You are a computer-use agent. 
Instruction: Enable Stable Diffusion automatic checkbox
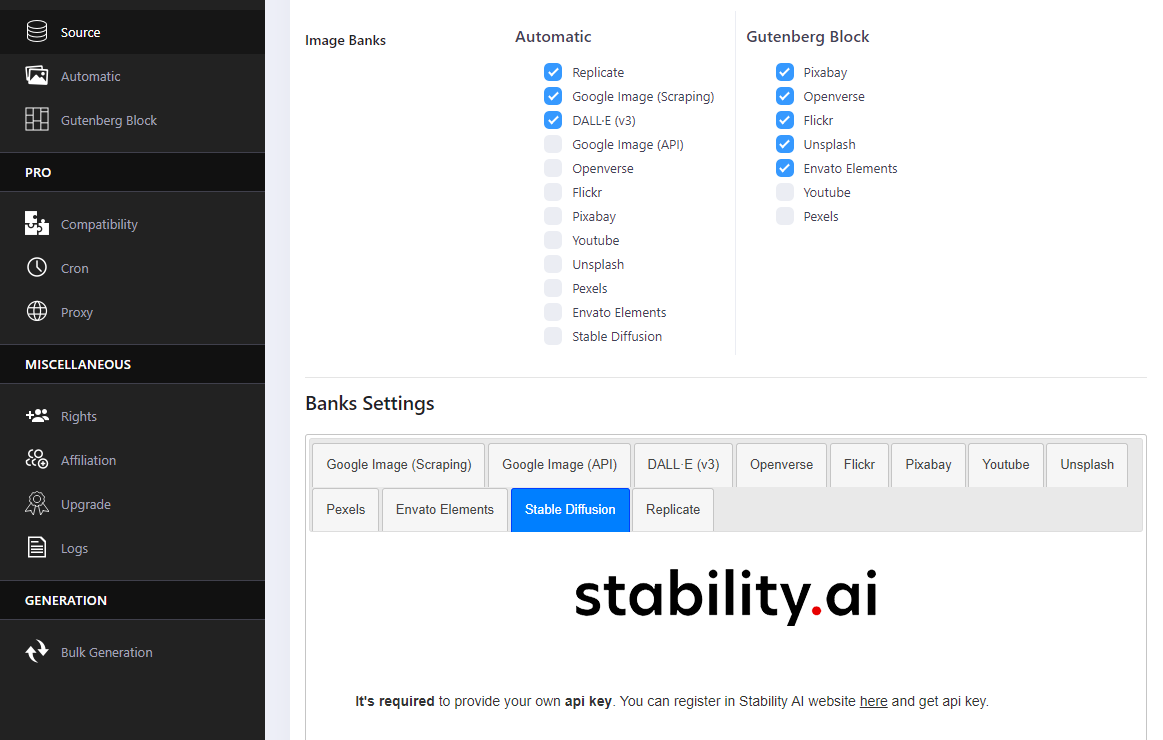(553, 336)
